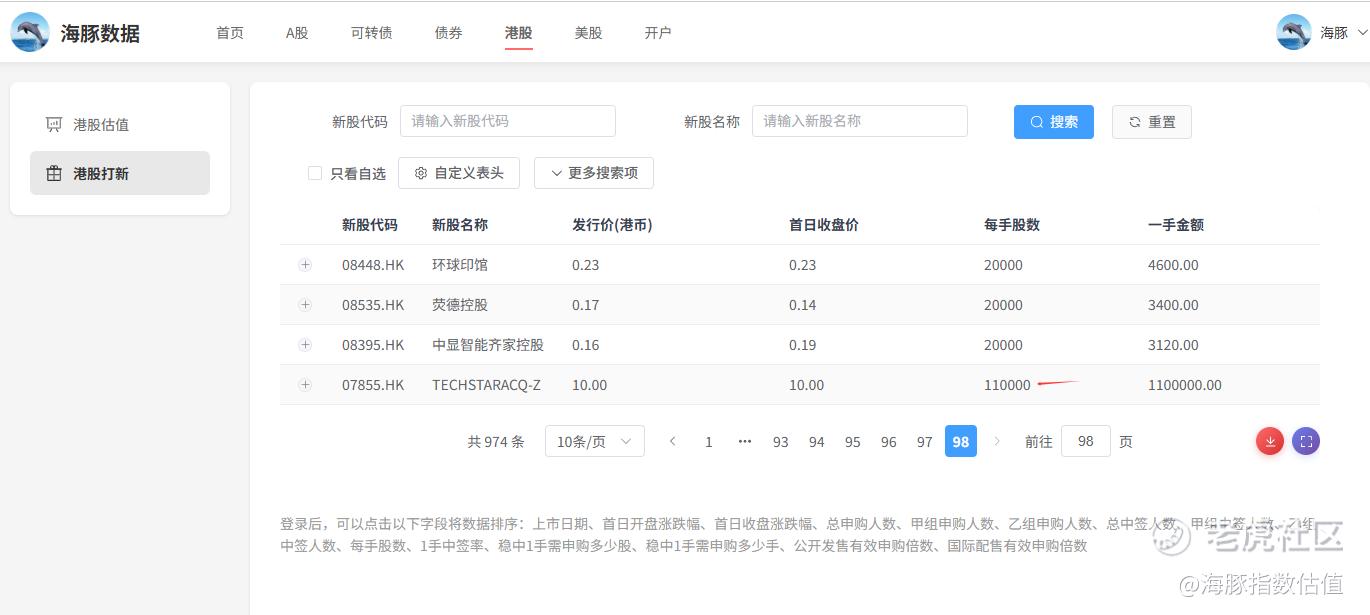Click the user avatar at top right
The height and width of the screenshot is (615, 1370).
point(1293,32)
